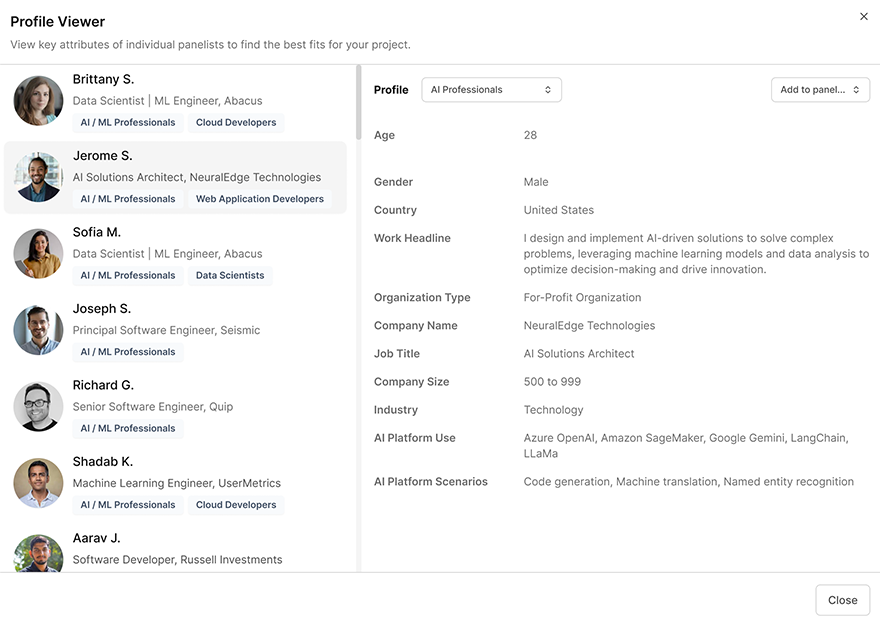880x626 pixels.
Task: Click the panelist list scrollbar
Action: pyautogui.click(x=357, y=100)
